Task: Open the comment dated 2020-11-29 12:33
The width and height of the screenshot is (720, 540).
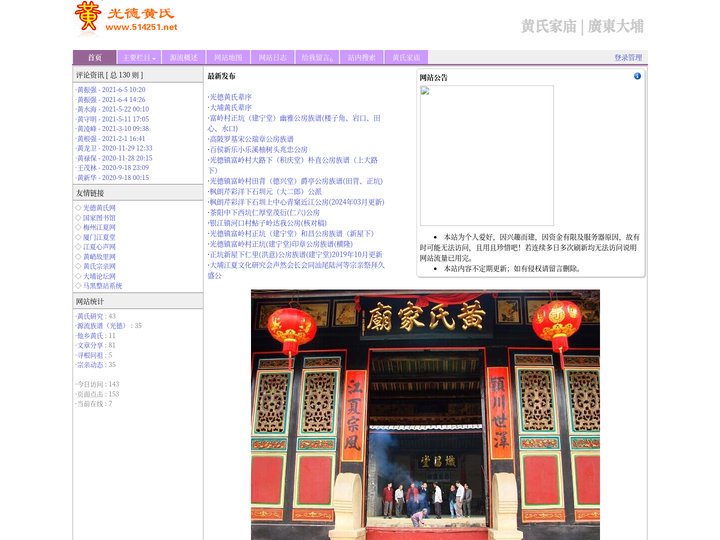Action: [x=114, y=148]
